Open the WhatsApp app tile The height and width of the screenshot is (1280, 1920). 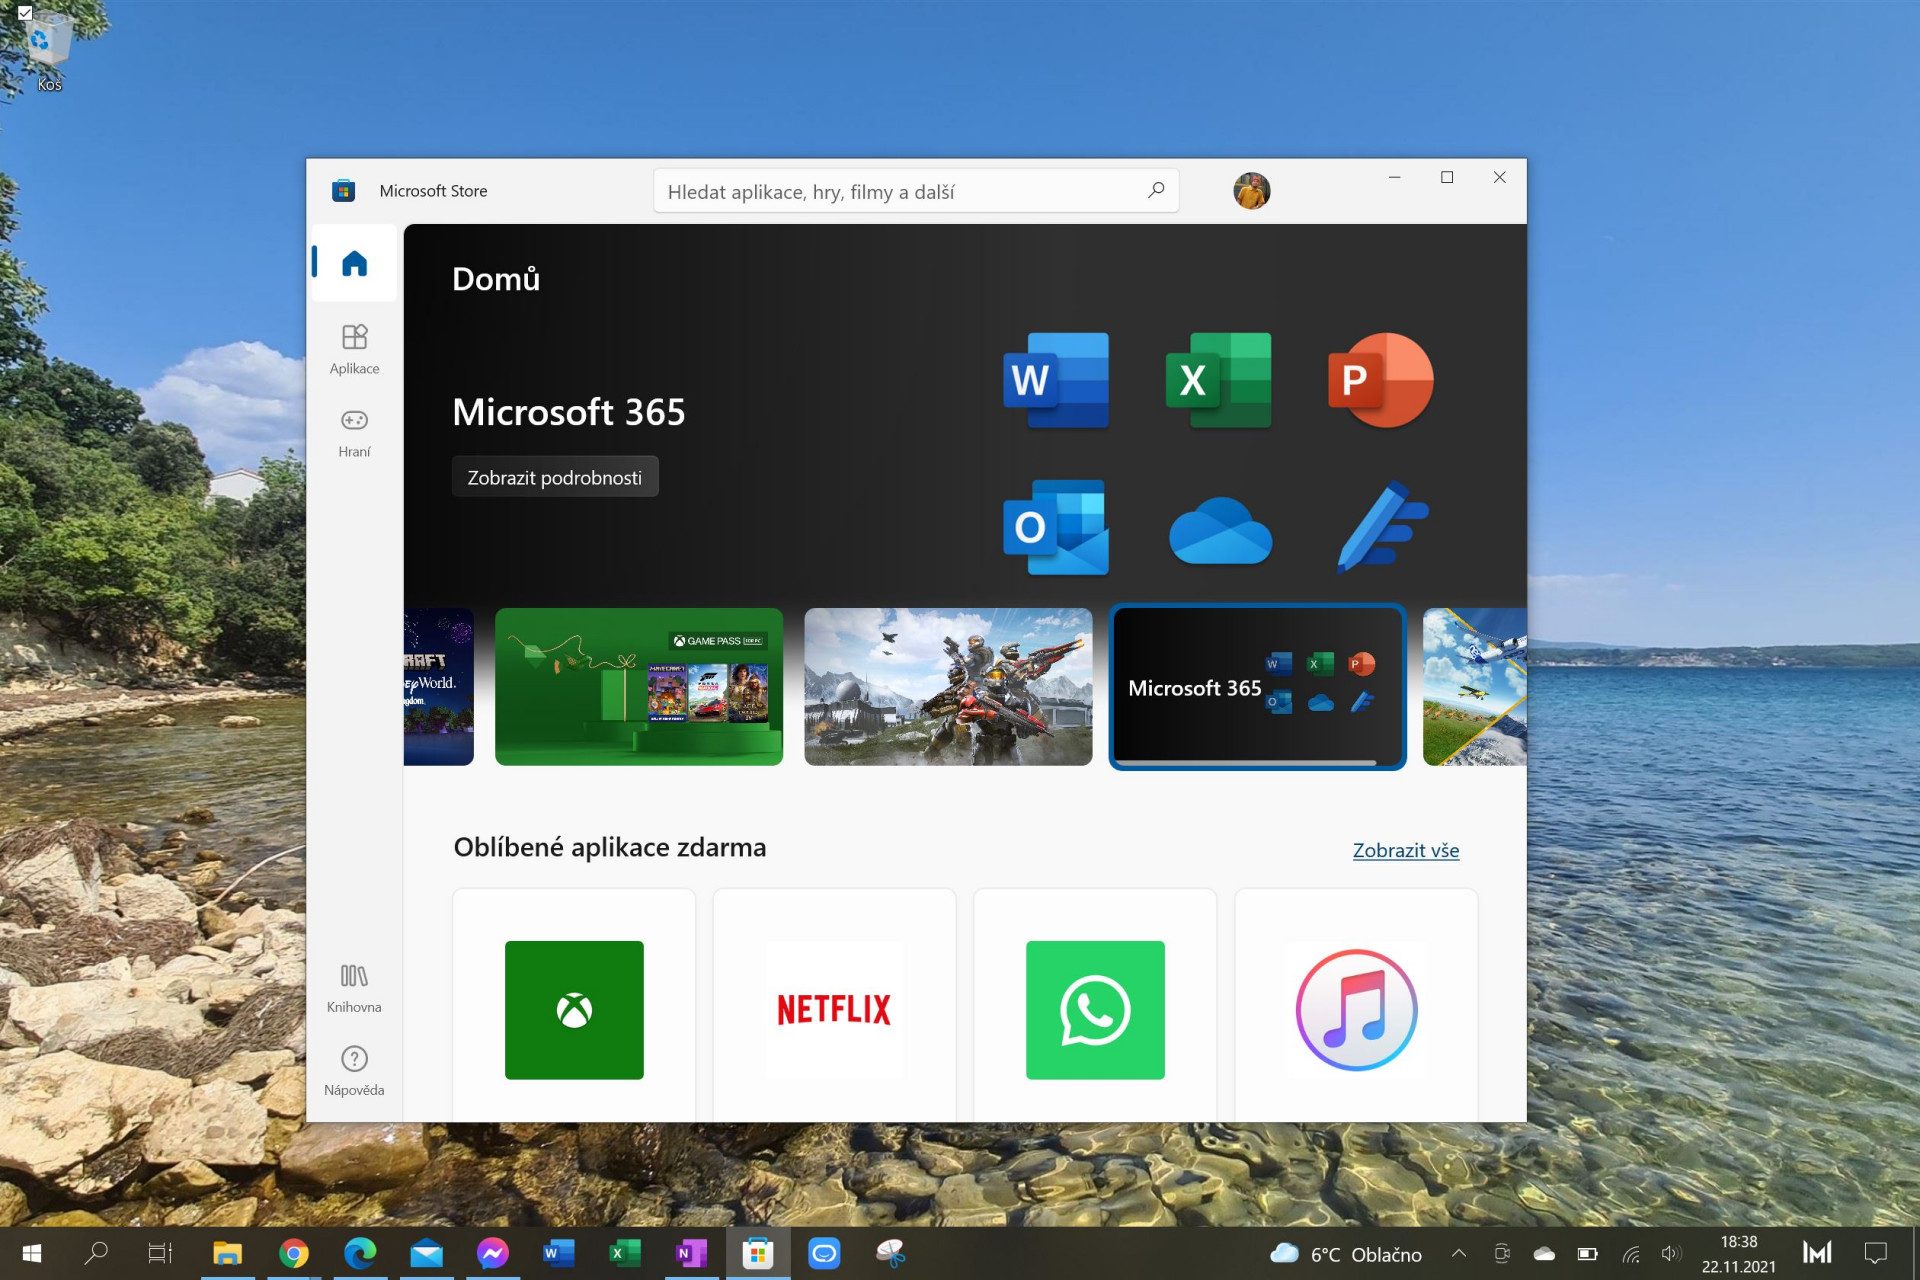click(1095, 1005)
